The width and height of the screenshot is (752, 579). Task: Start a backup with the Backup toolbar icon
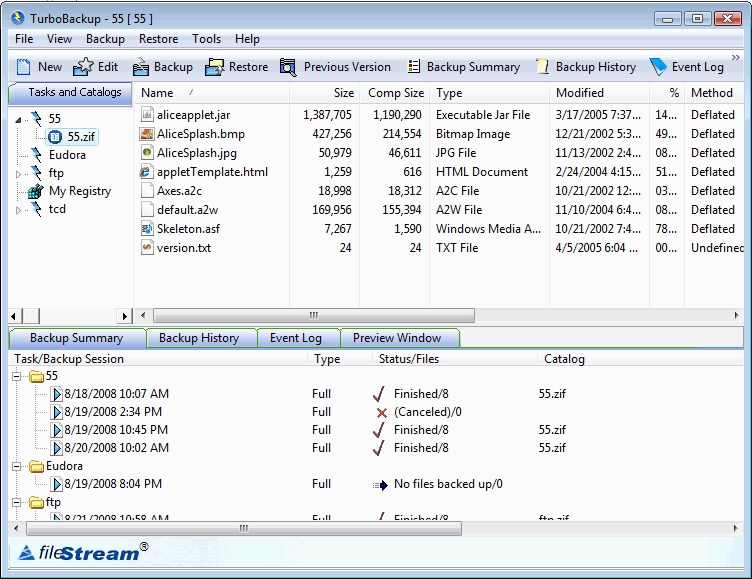140,67
